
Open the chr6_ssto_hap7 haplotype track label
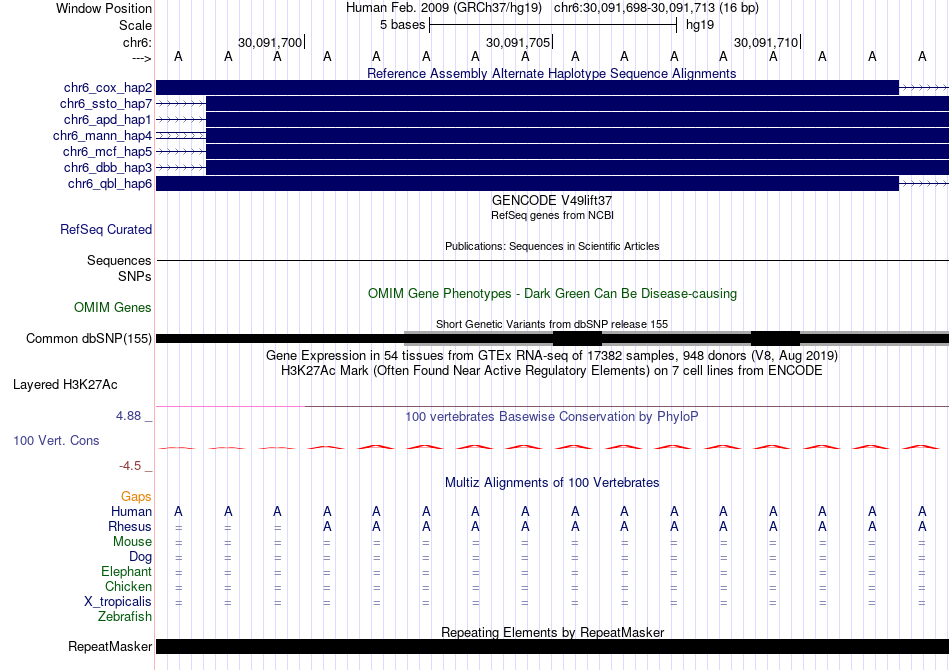pos(106,104)
